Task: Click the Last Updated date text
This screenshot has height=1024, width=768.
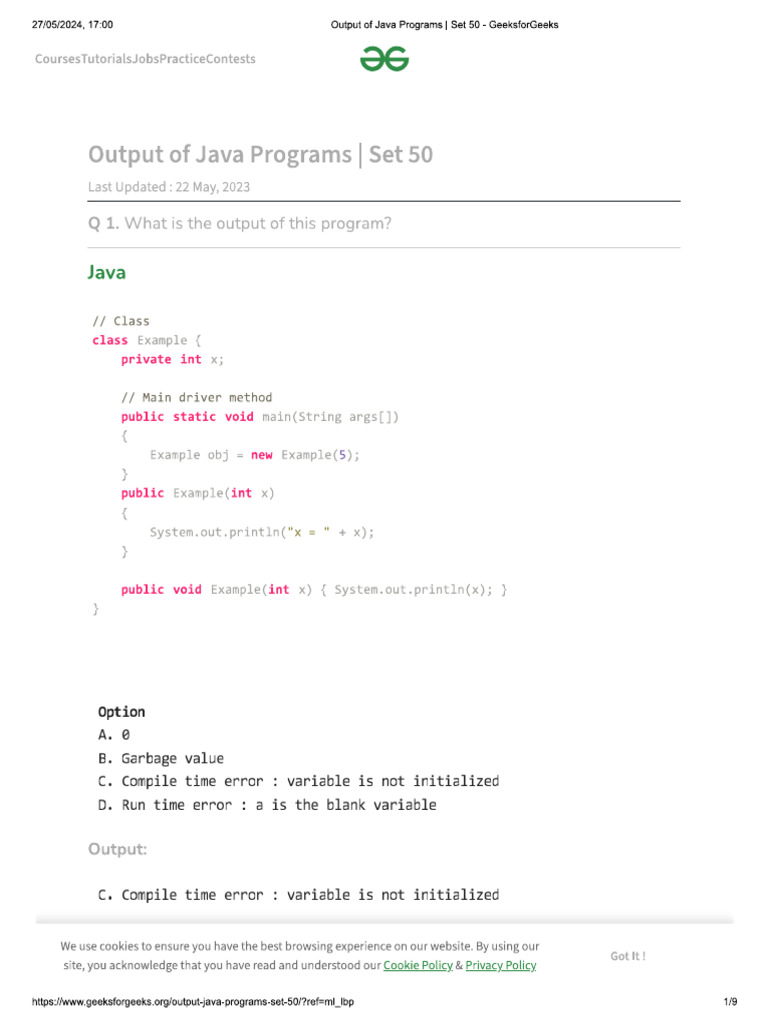Action: [169, 187]
